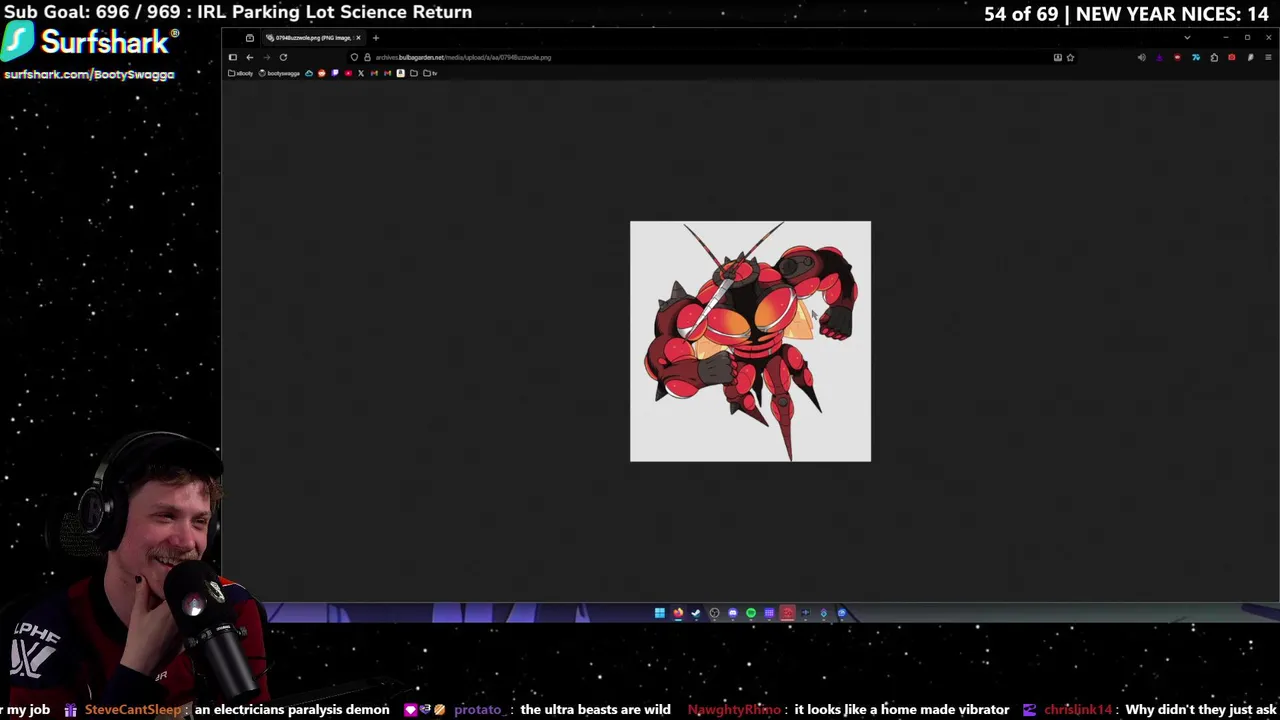The width and height of the screenshot is (1280, 720).
Task: Open the purple wizard hat extension
Action: pyautogui.click(x=1159, y=58)
